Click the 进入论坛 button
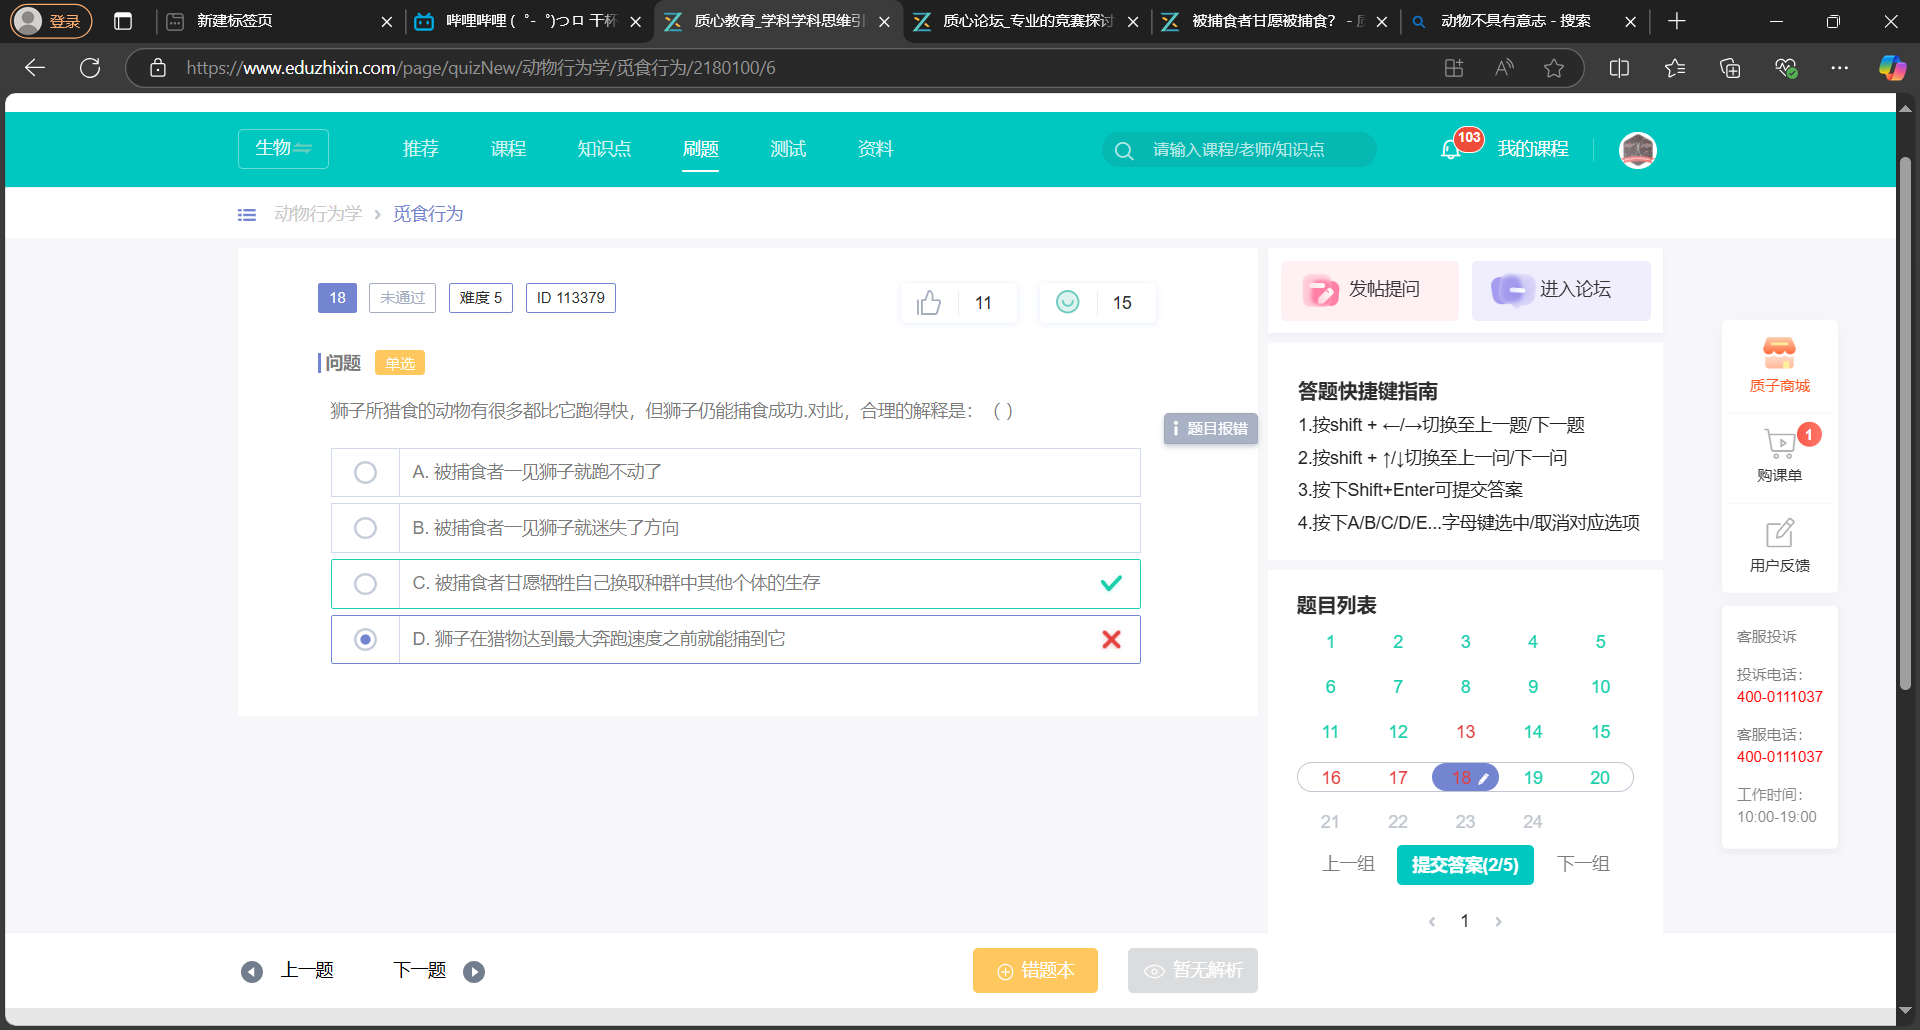The image size is (1920, 1030). (x=1561, y=290)
